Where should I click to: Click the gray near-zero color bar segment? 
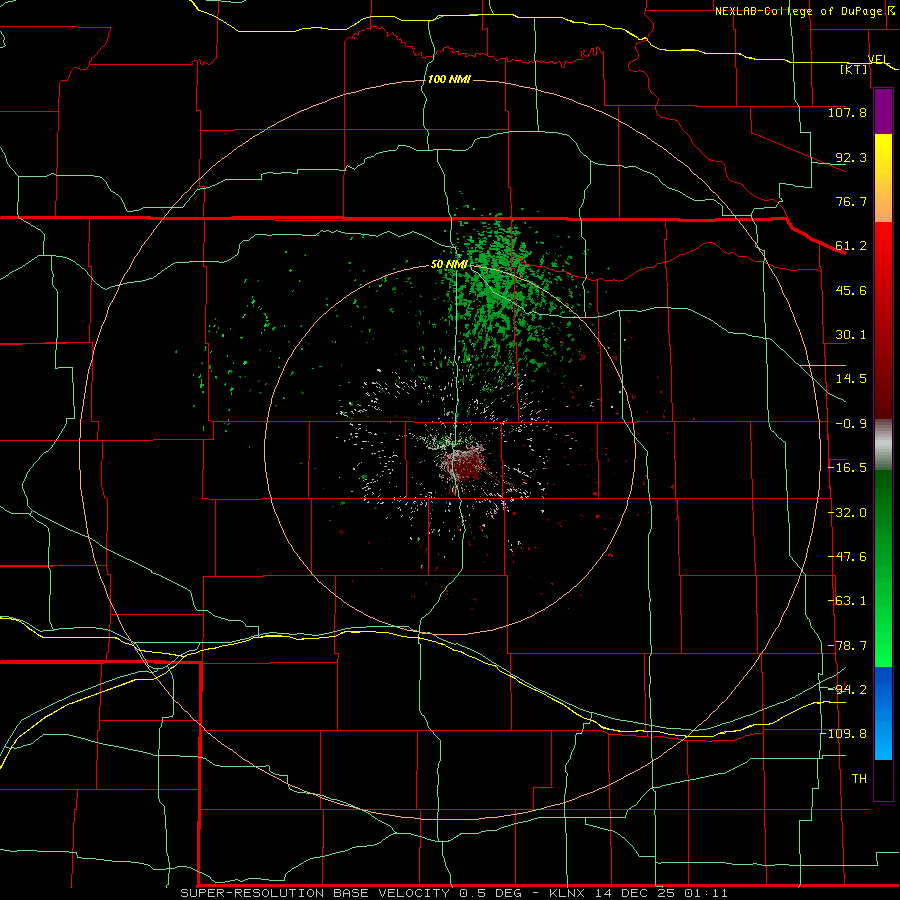pos(883,445)
